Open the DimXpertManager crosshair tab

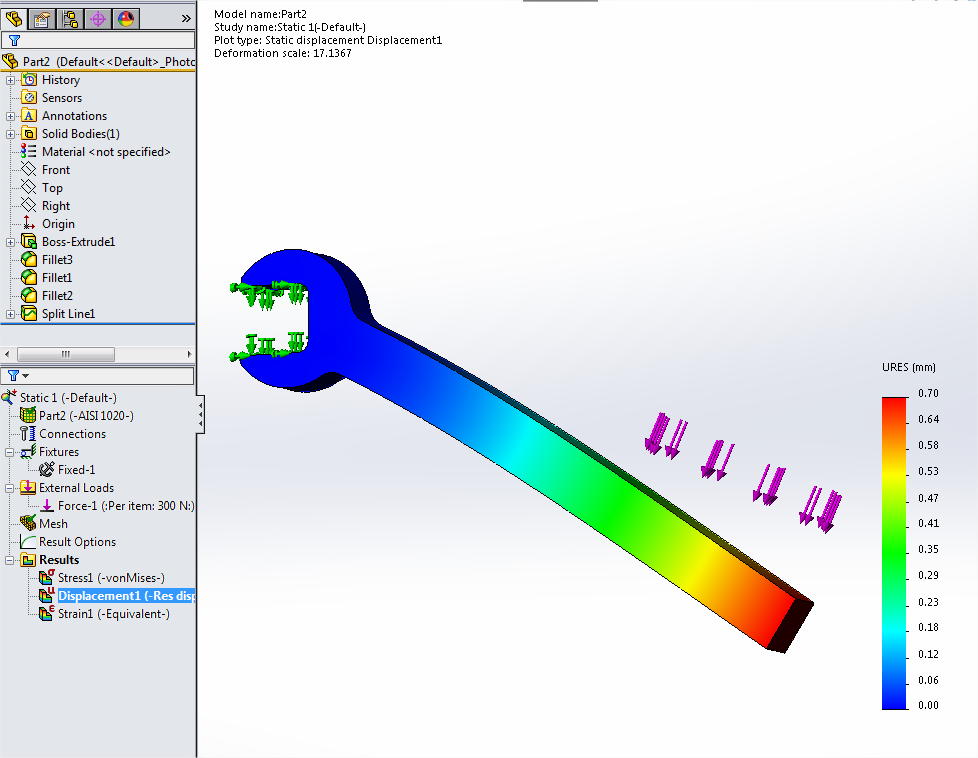coord(98,19)
